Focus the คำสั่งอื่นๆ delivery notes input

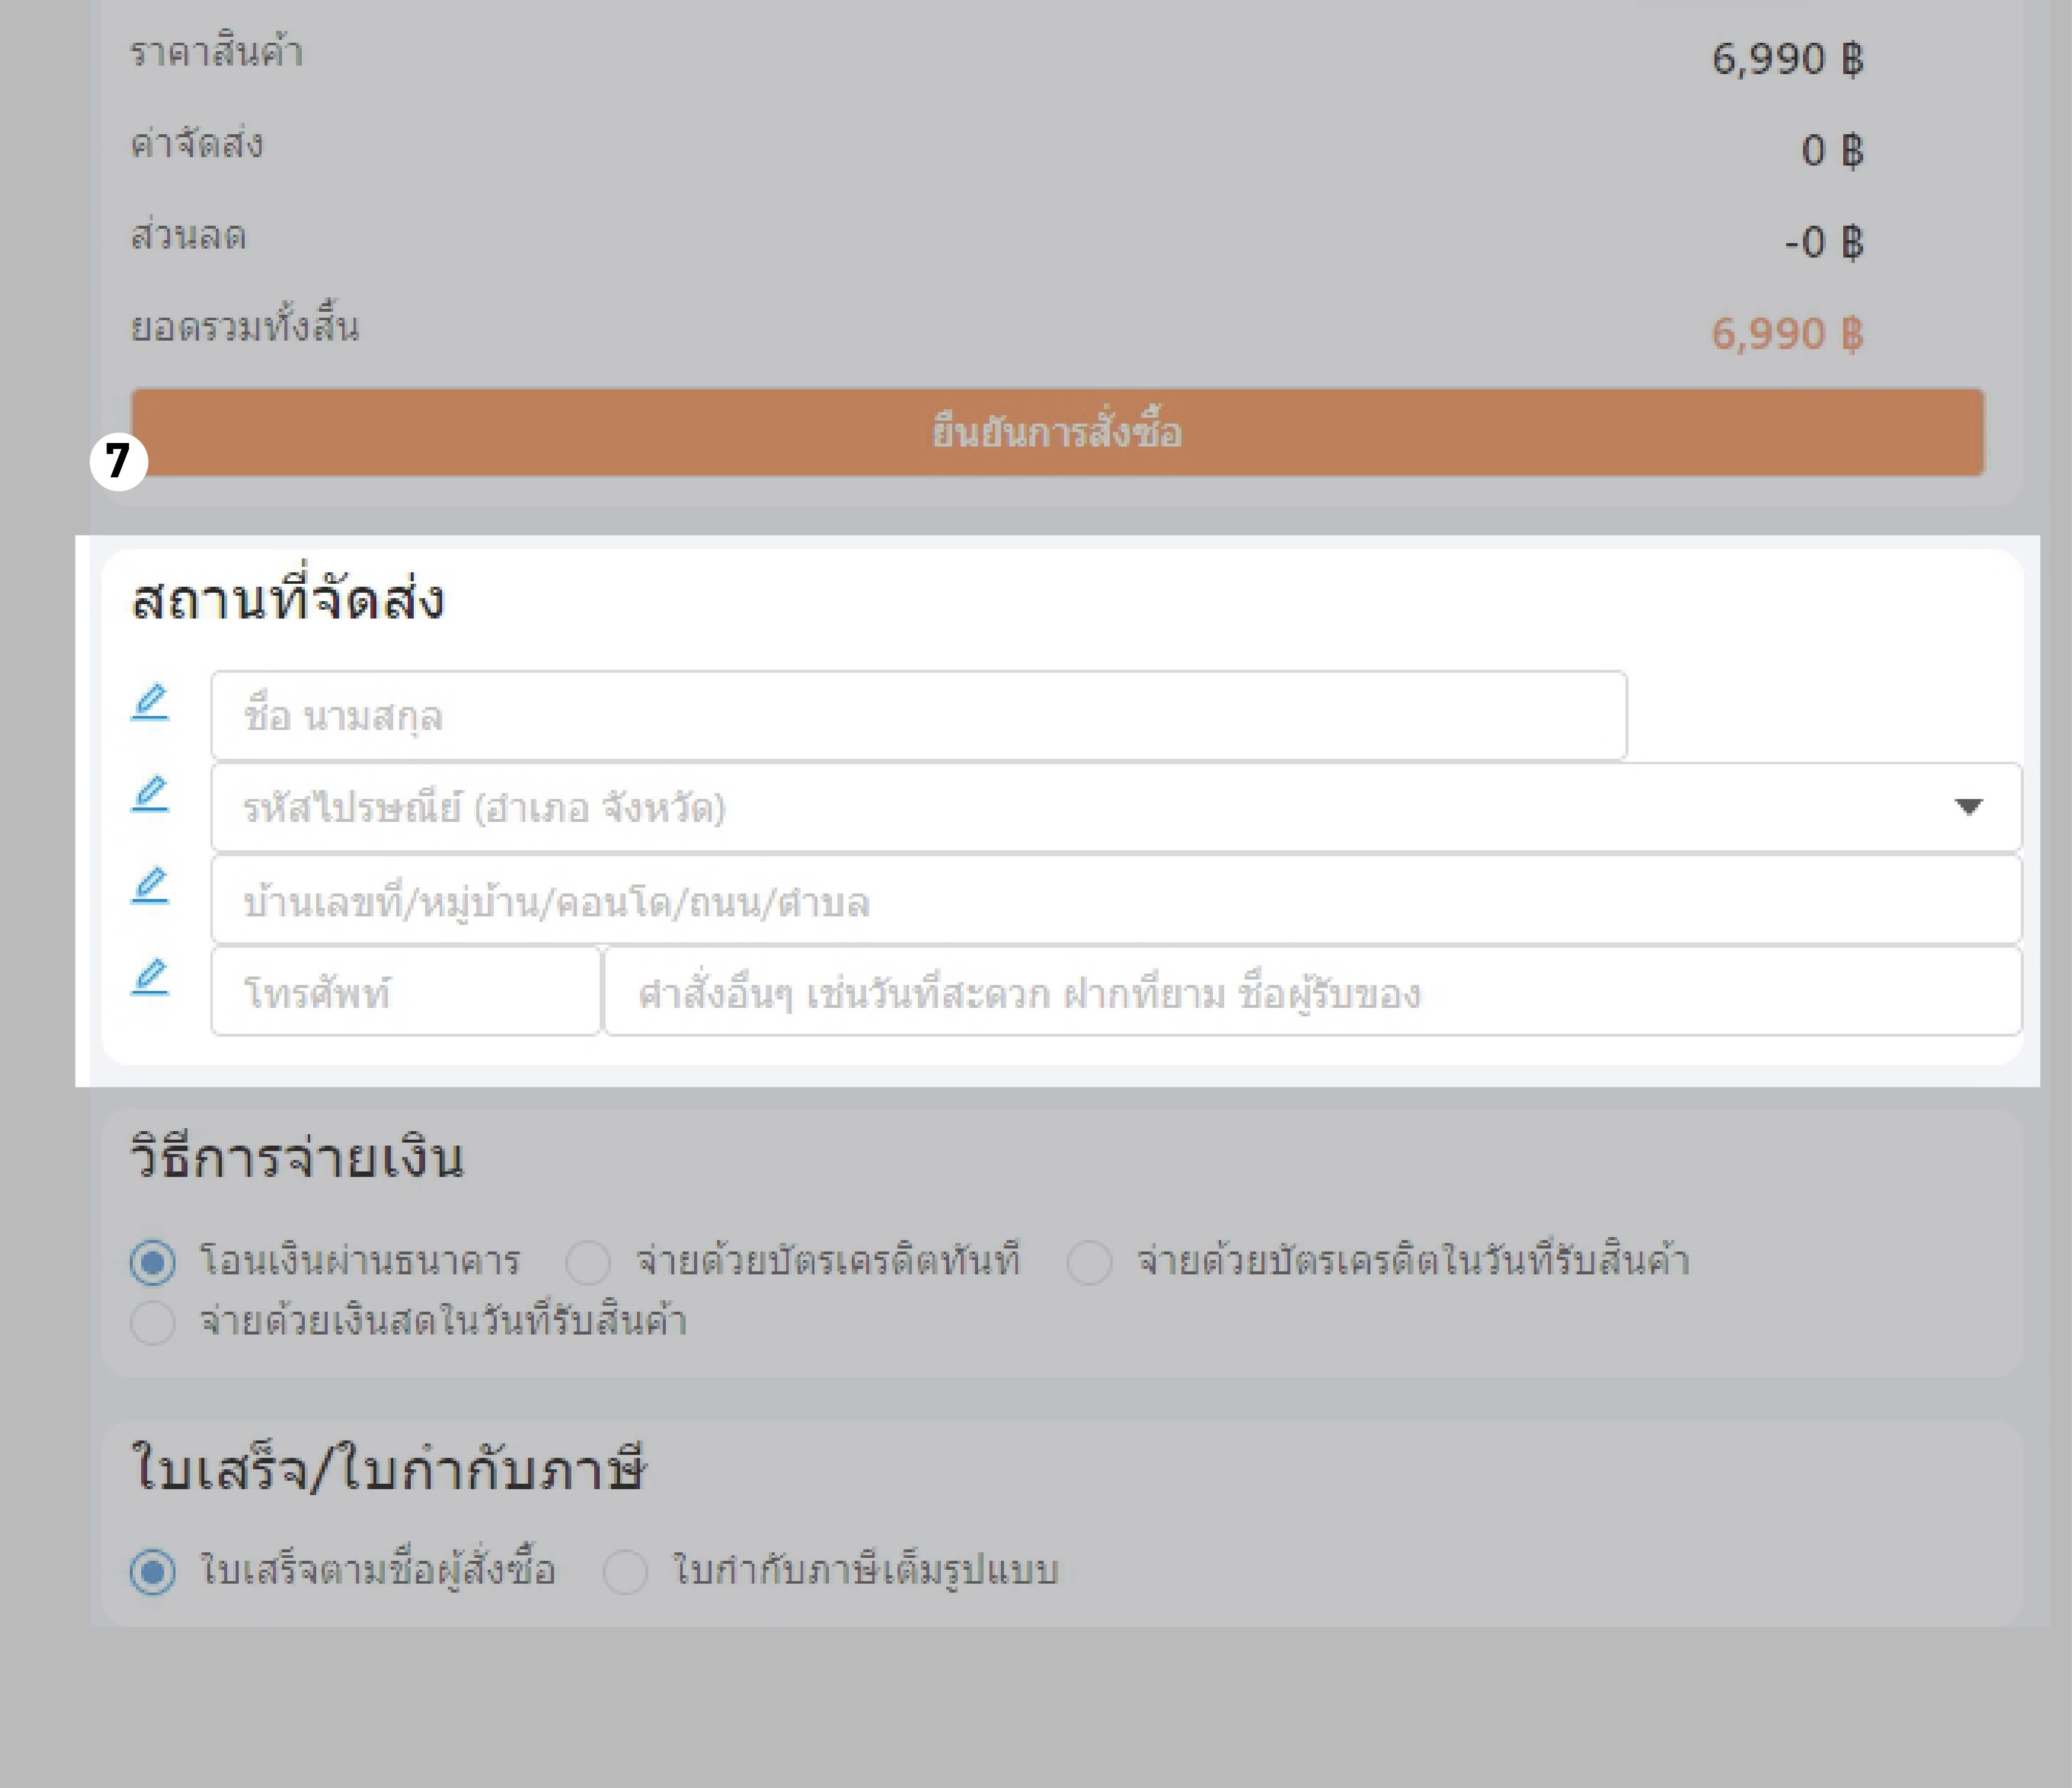pos(1313,991)
